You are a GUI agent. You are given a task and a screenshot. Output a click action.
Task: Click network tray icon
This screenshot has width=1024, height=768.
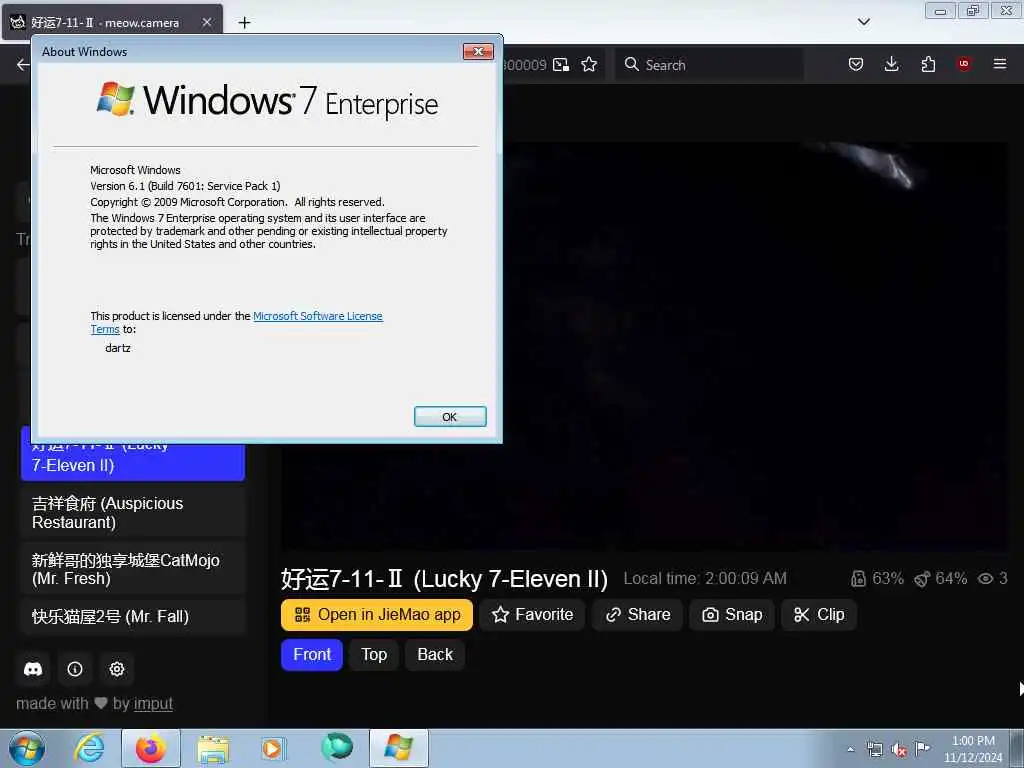point(874,749)
